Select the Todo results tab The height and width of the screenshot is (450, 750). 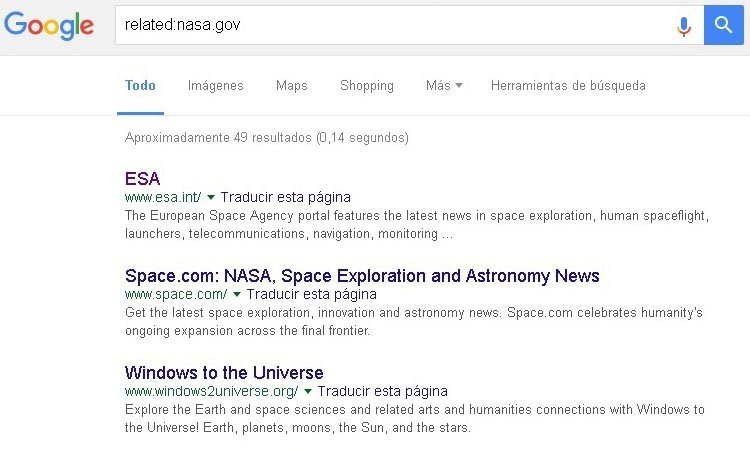[140, 86]
